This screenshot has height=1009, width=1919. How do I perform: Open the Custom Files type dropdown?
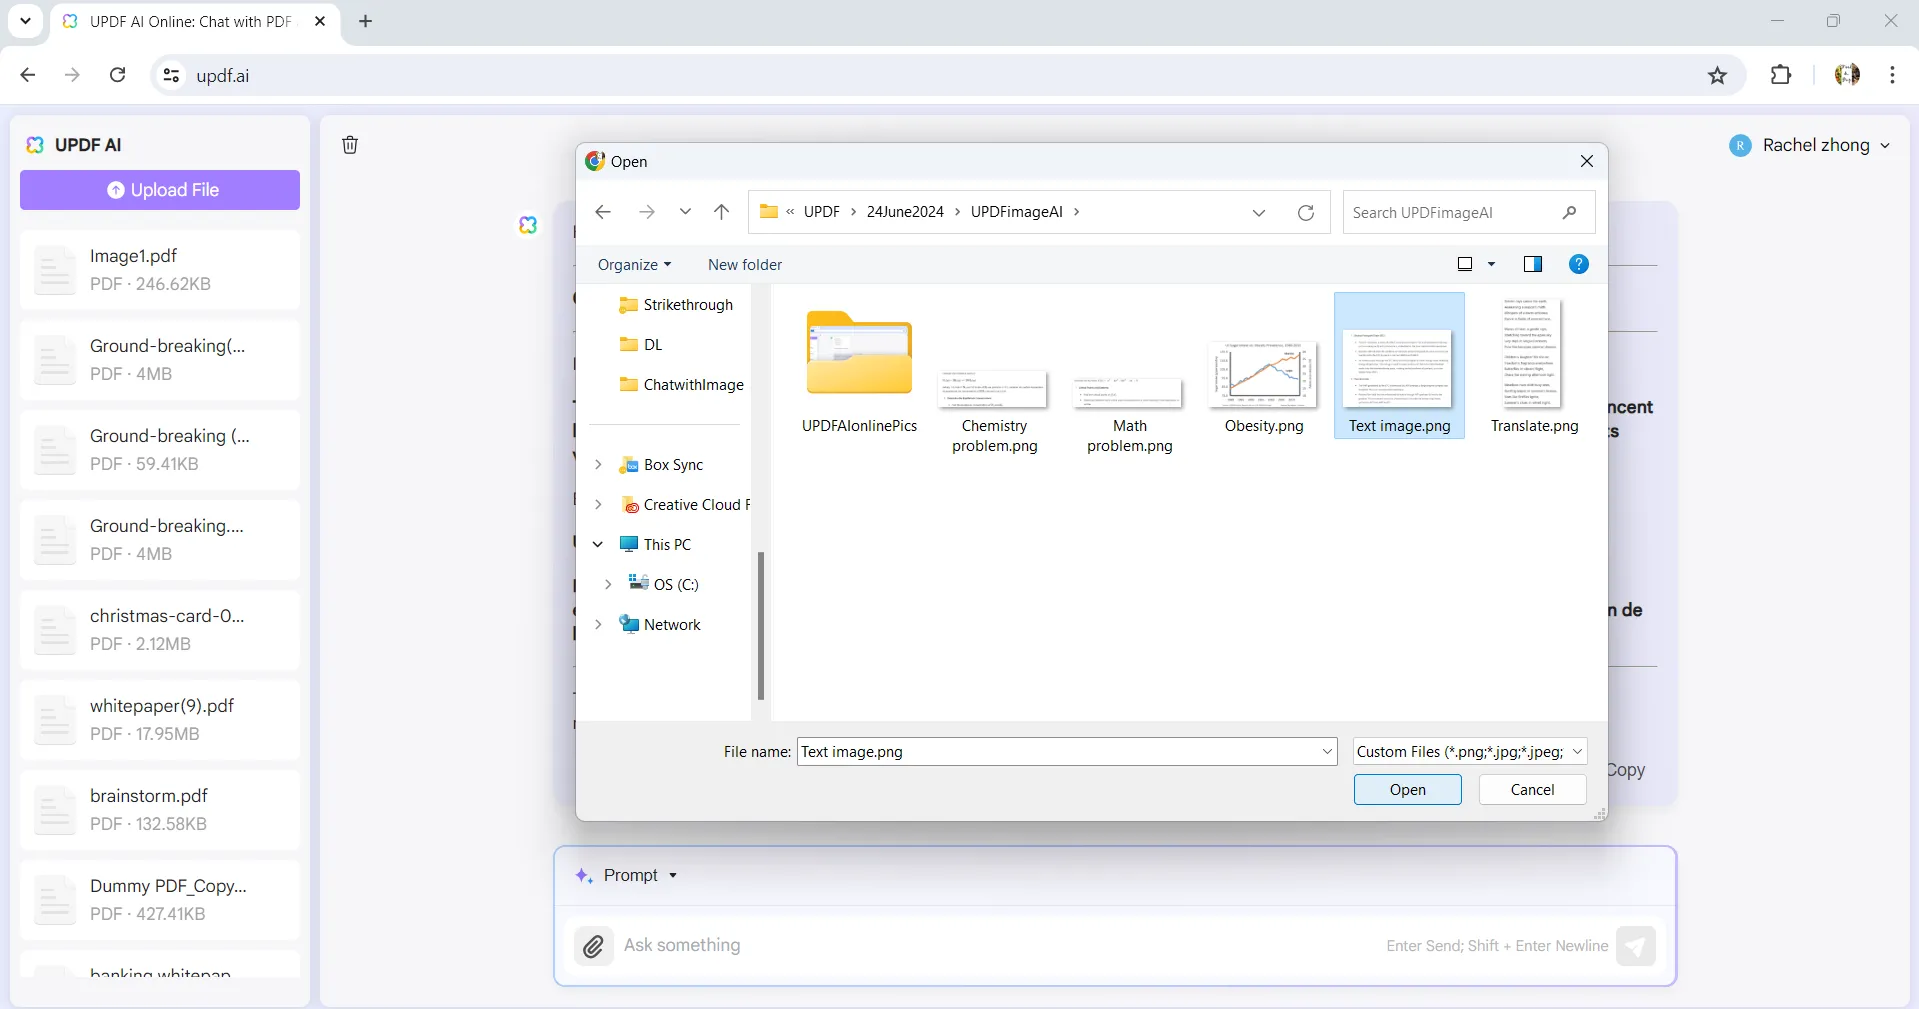click(x=1470, y=752)
